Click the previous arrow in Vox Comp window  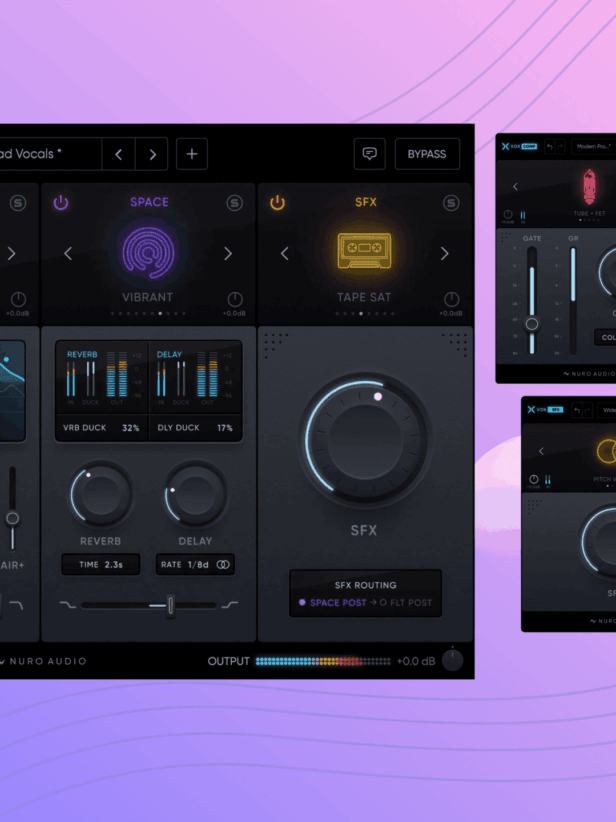(x=515, y=187)
